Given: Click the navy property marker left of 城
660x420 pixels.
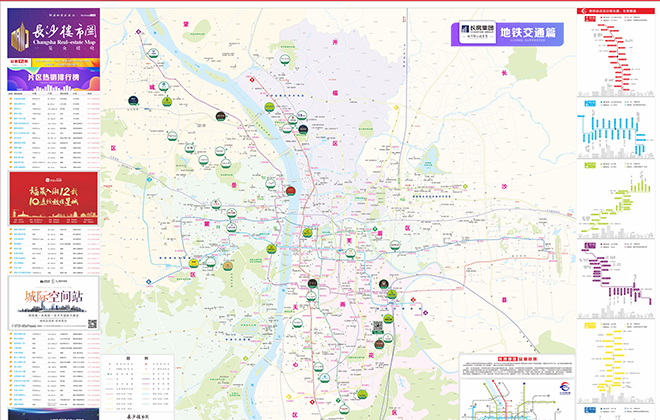Looking at the screenshot, I should pos(133,101).
